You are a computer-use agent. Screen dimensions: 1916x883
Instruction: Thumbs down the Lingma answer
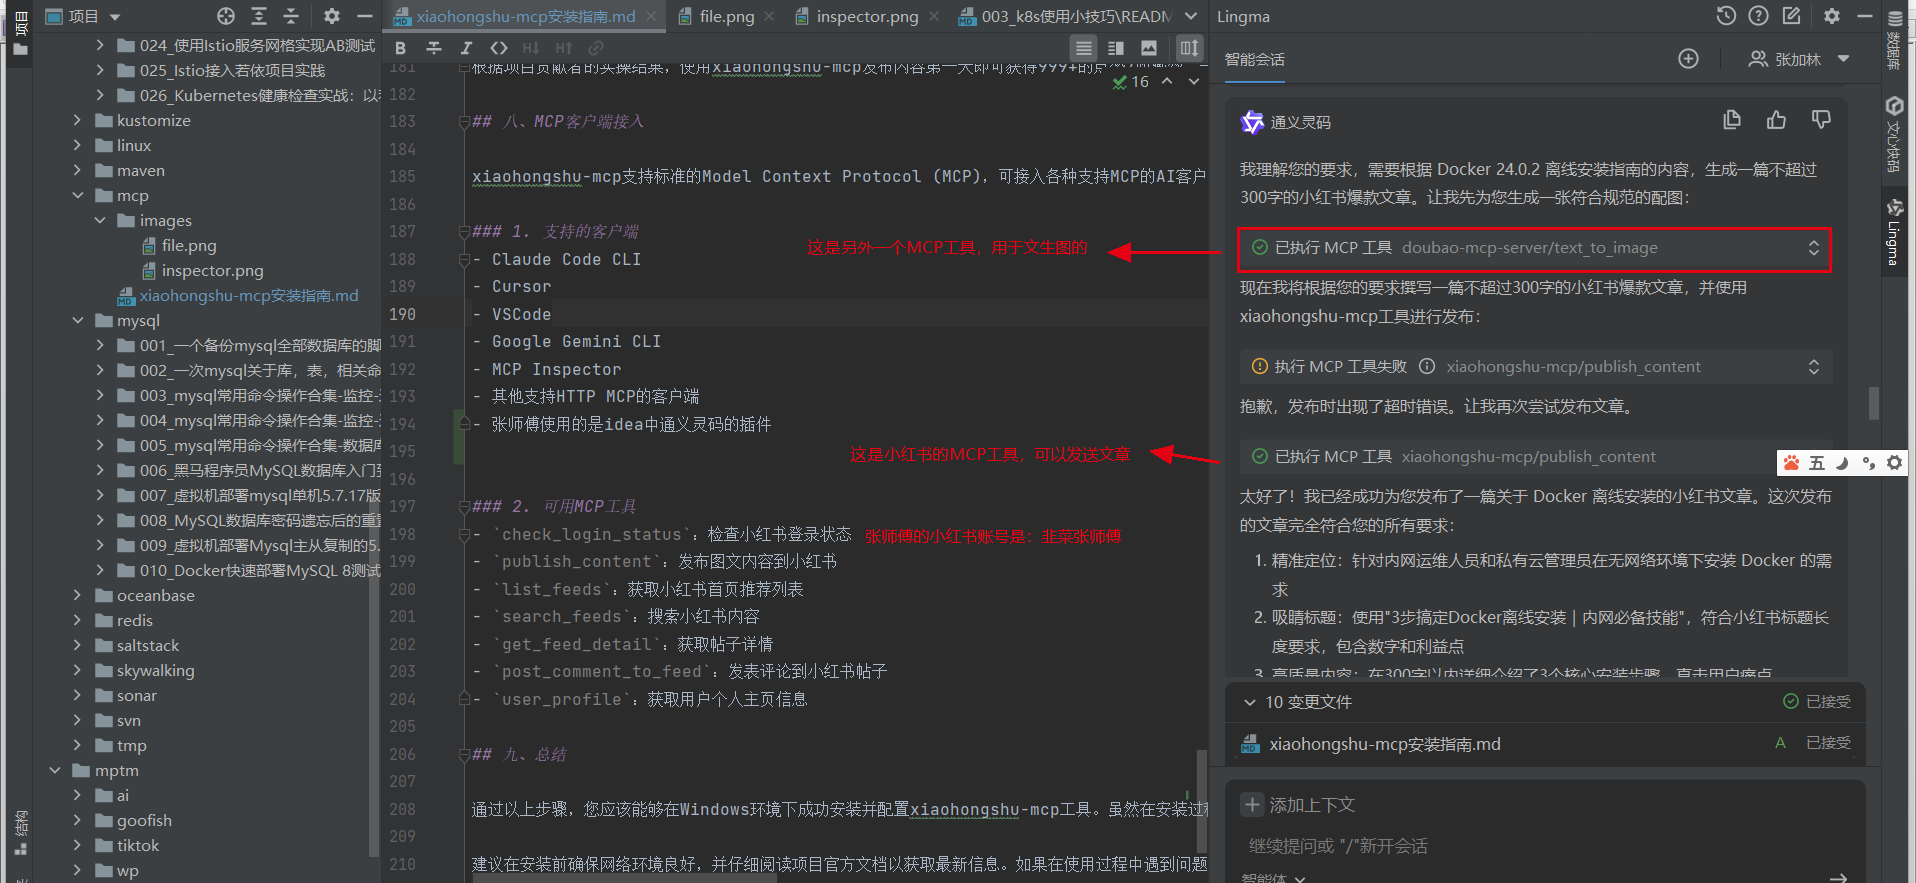(1821, 120)
